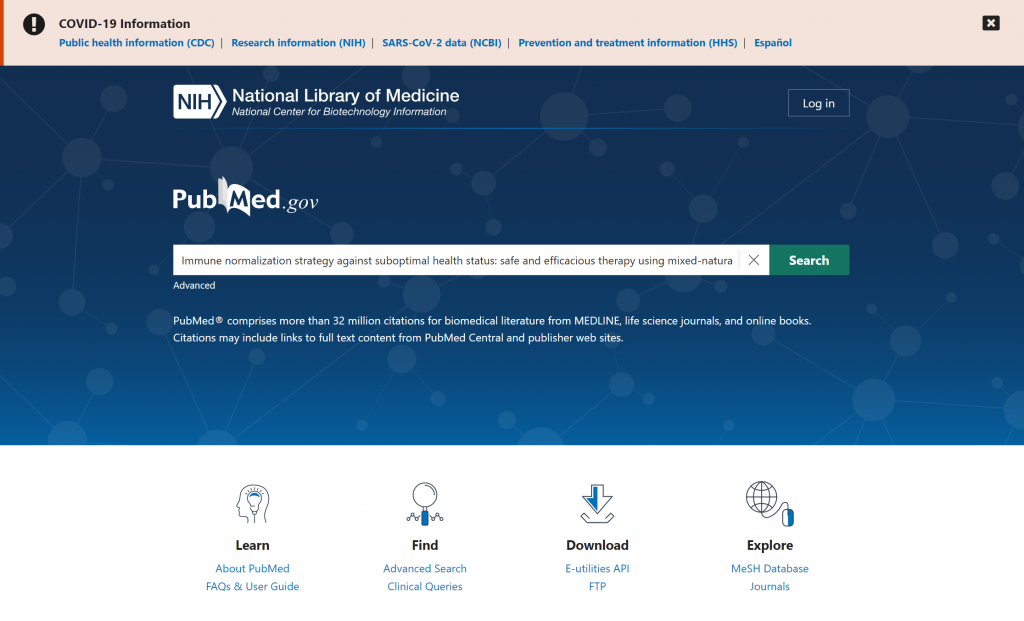
Task: Click the COVID-19 Information heading text
Action: (x=125, y=24)
